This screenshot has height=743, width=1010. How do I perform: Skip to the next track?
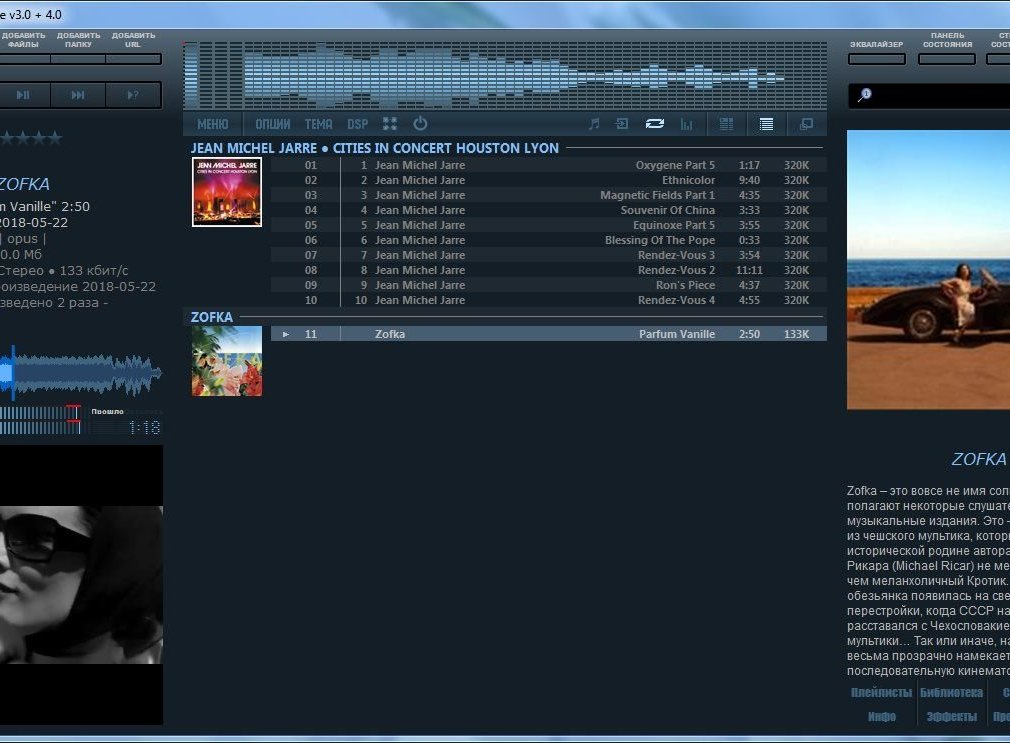[78, 95]
